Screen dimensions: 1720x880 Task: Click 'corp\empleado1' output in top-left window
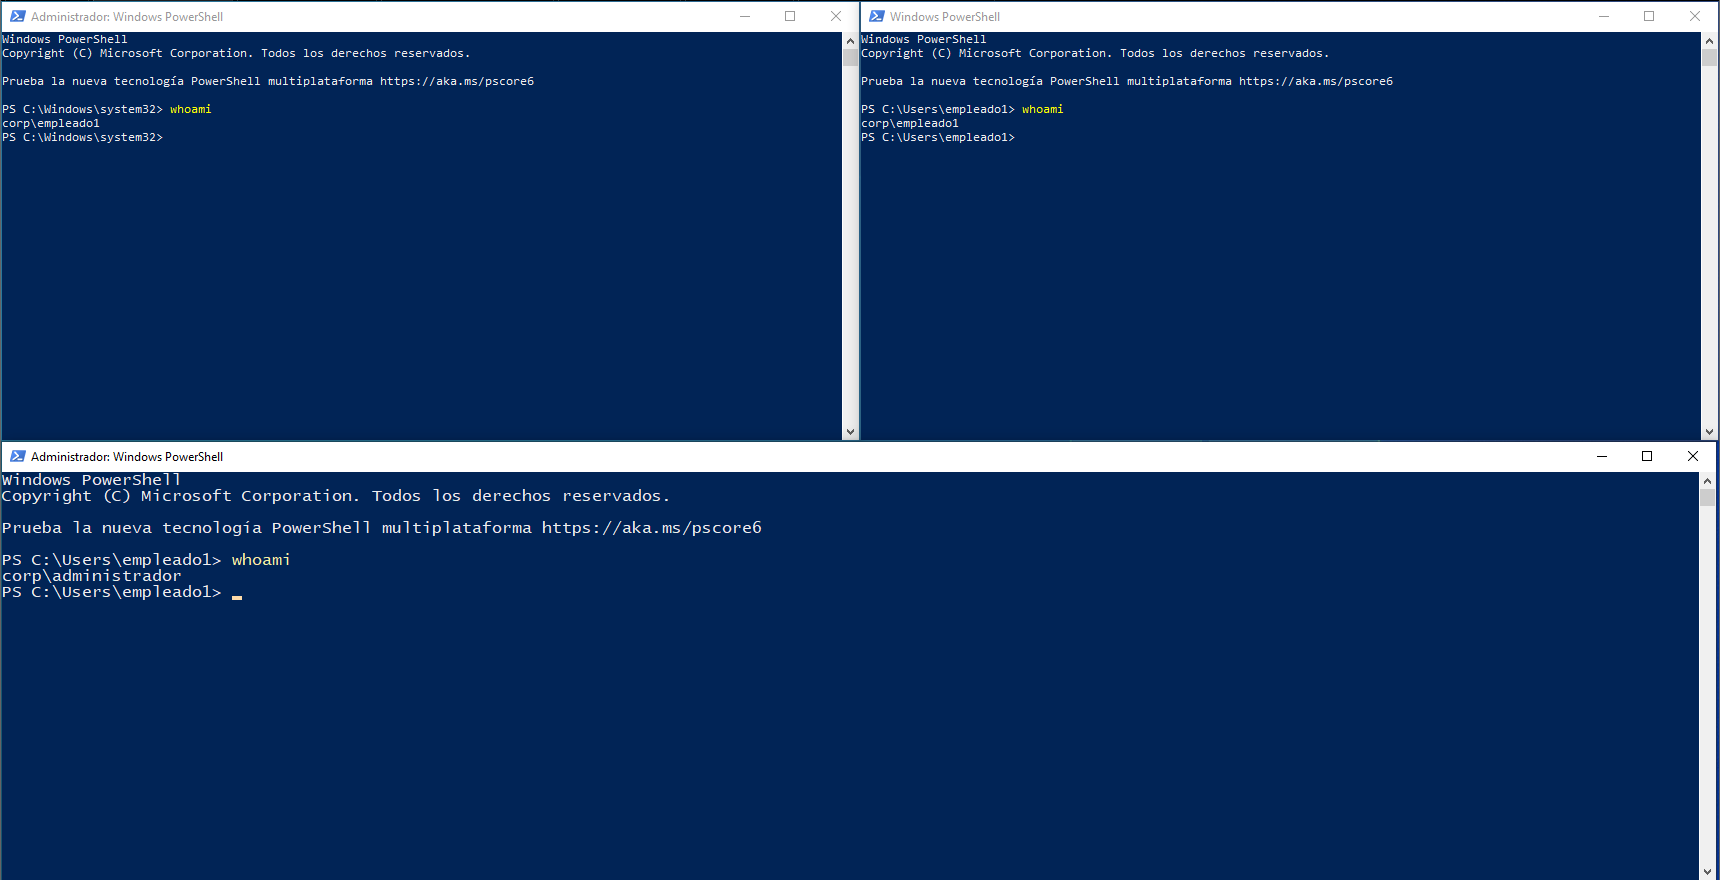click(51, 124)
